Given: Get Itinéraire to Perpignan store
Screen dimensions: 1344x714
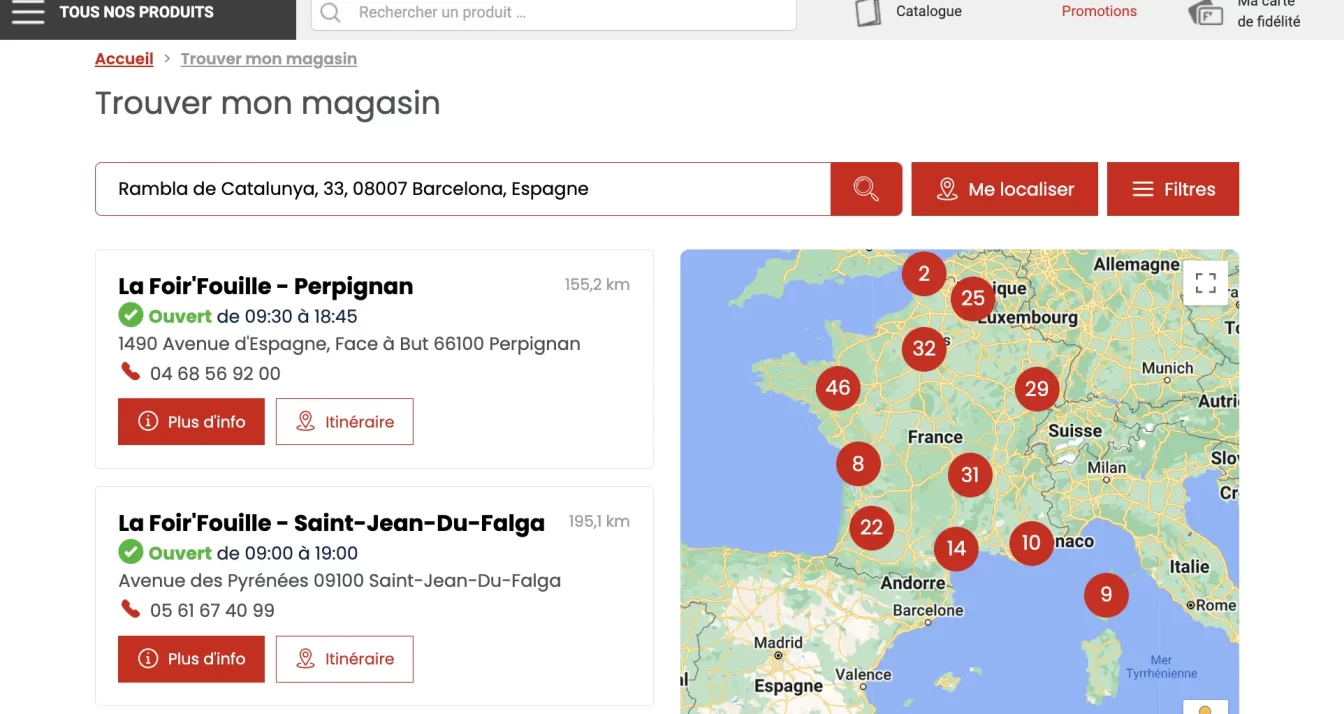Looking at the screenshot, I should [x=345, y=422].
